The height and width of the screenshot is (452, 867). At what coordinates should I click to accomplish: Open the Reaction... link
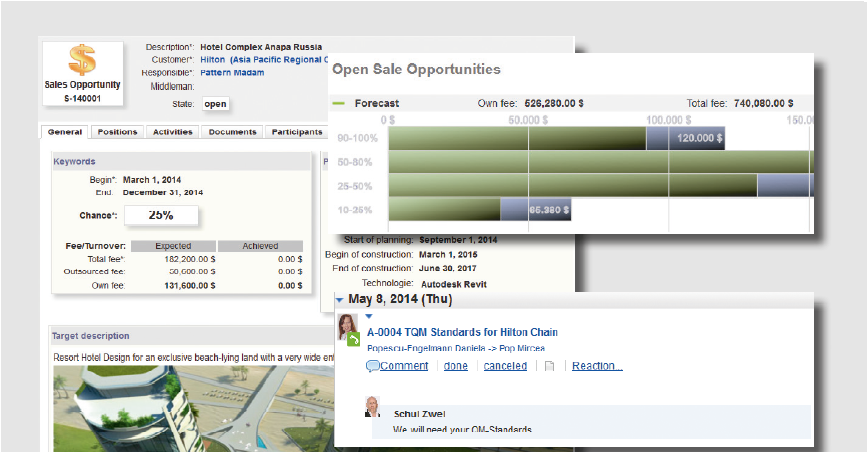[597, 366]
